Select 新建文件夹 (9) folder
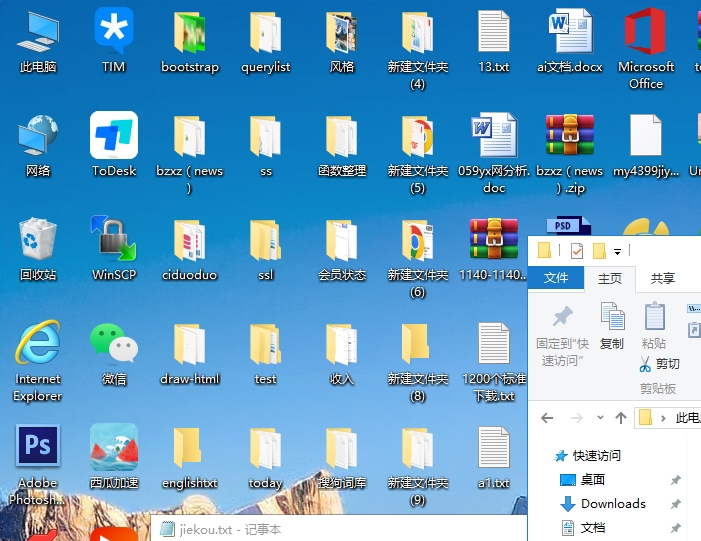The height and width of the screenshot is (541, 701). click(x=418, y=467)
